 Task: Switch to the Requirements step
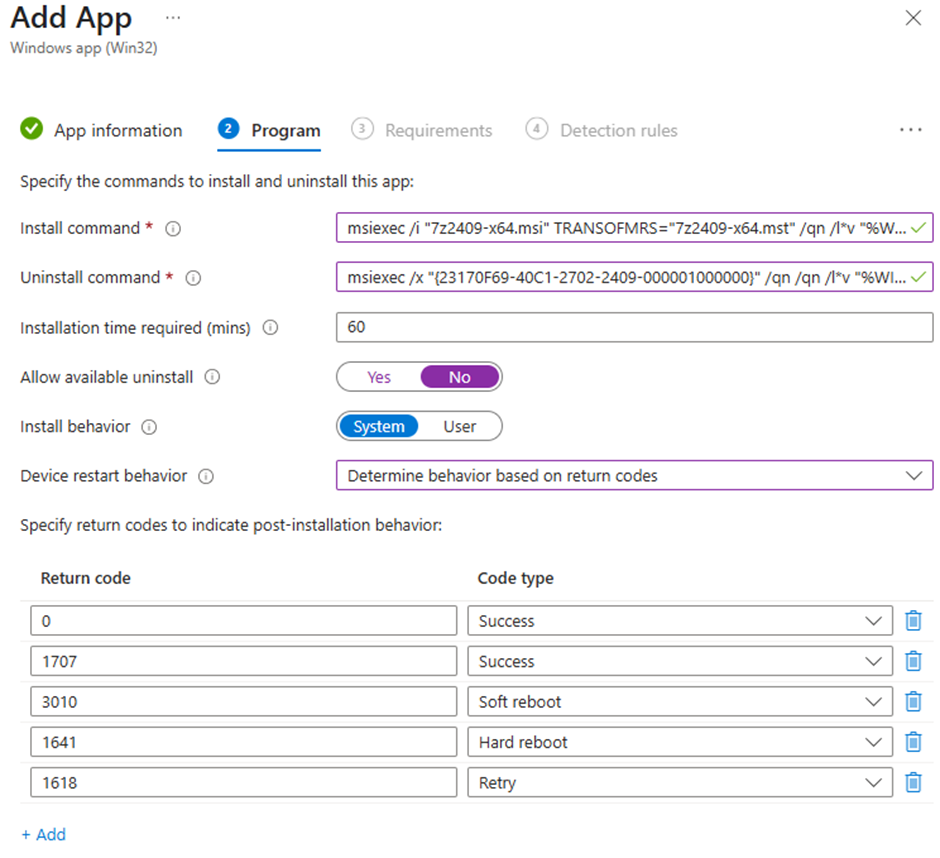click(438, 130)
